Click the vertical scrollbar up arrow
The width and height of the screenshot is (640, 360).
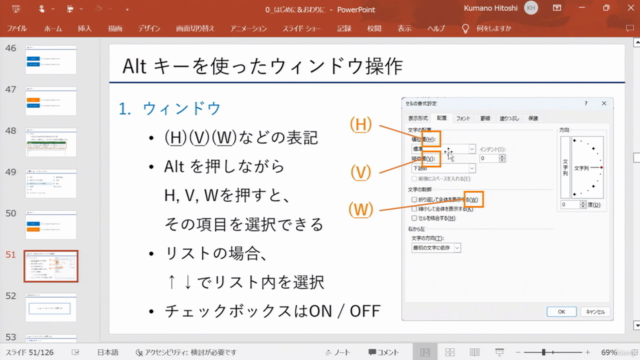click(x=636, y=42)
